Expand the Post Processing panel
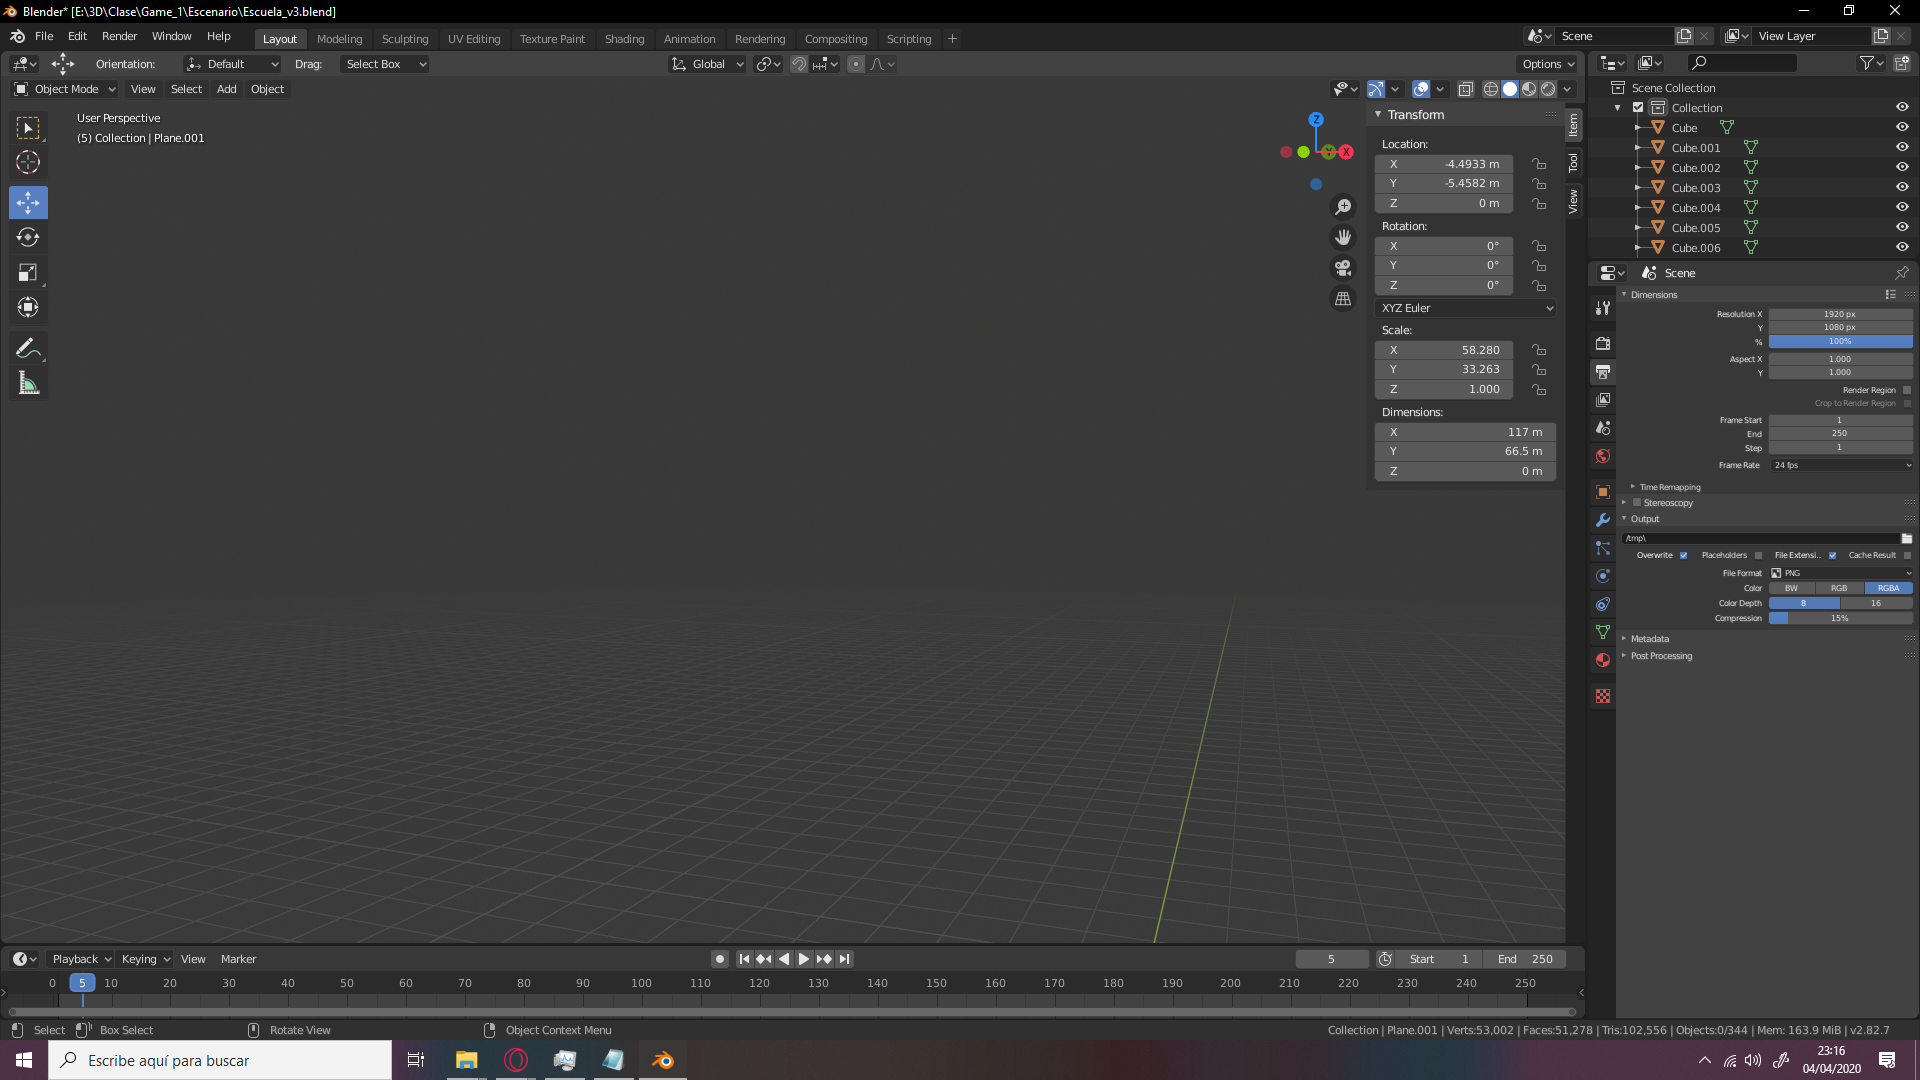1920x1080 pixels. coord(1661,656)
